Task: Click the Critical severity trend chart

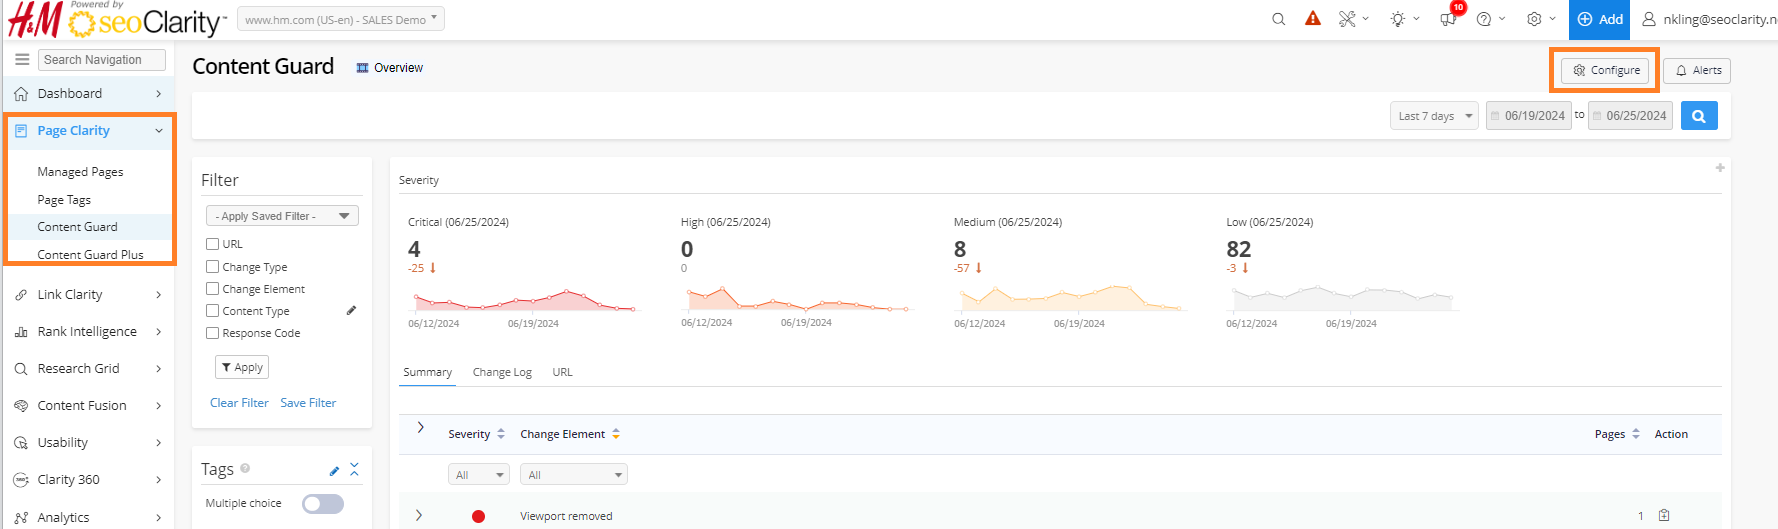Action: pos(523,299)
